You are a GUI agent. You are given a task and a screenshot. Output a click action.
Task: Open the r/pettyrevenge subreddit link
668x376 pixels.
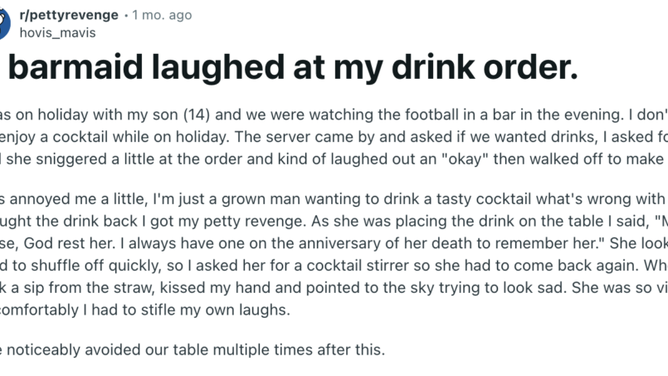coord(69,15)
